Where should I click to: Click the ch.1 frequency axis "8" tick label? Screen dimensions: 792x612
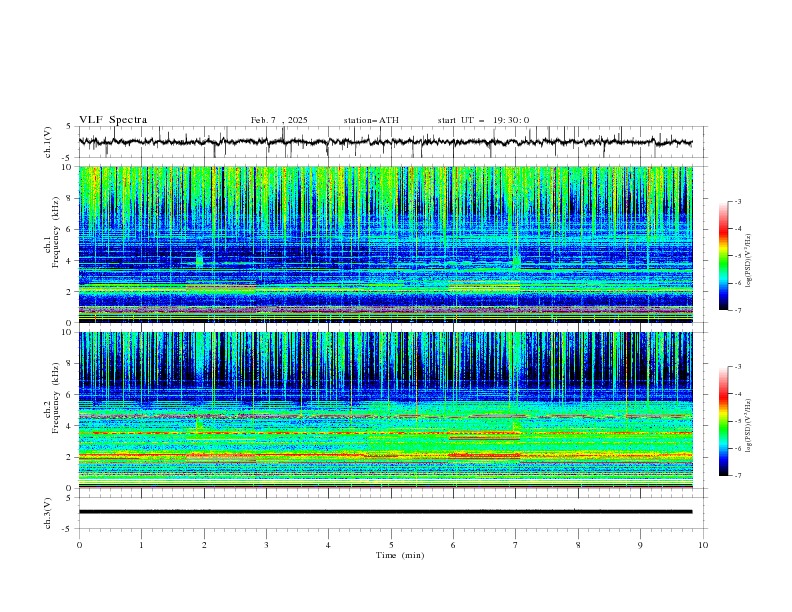tap(69, 198)
